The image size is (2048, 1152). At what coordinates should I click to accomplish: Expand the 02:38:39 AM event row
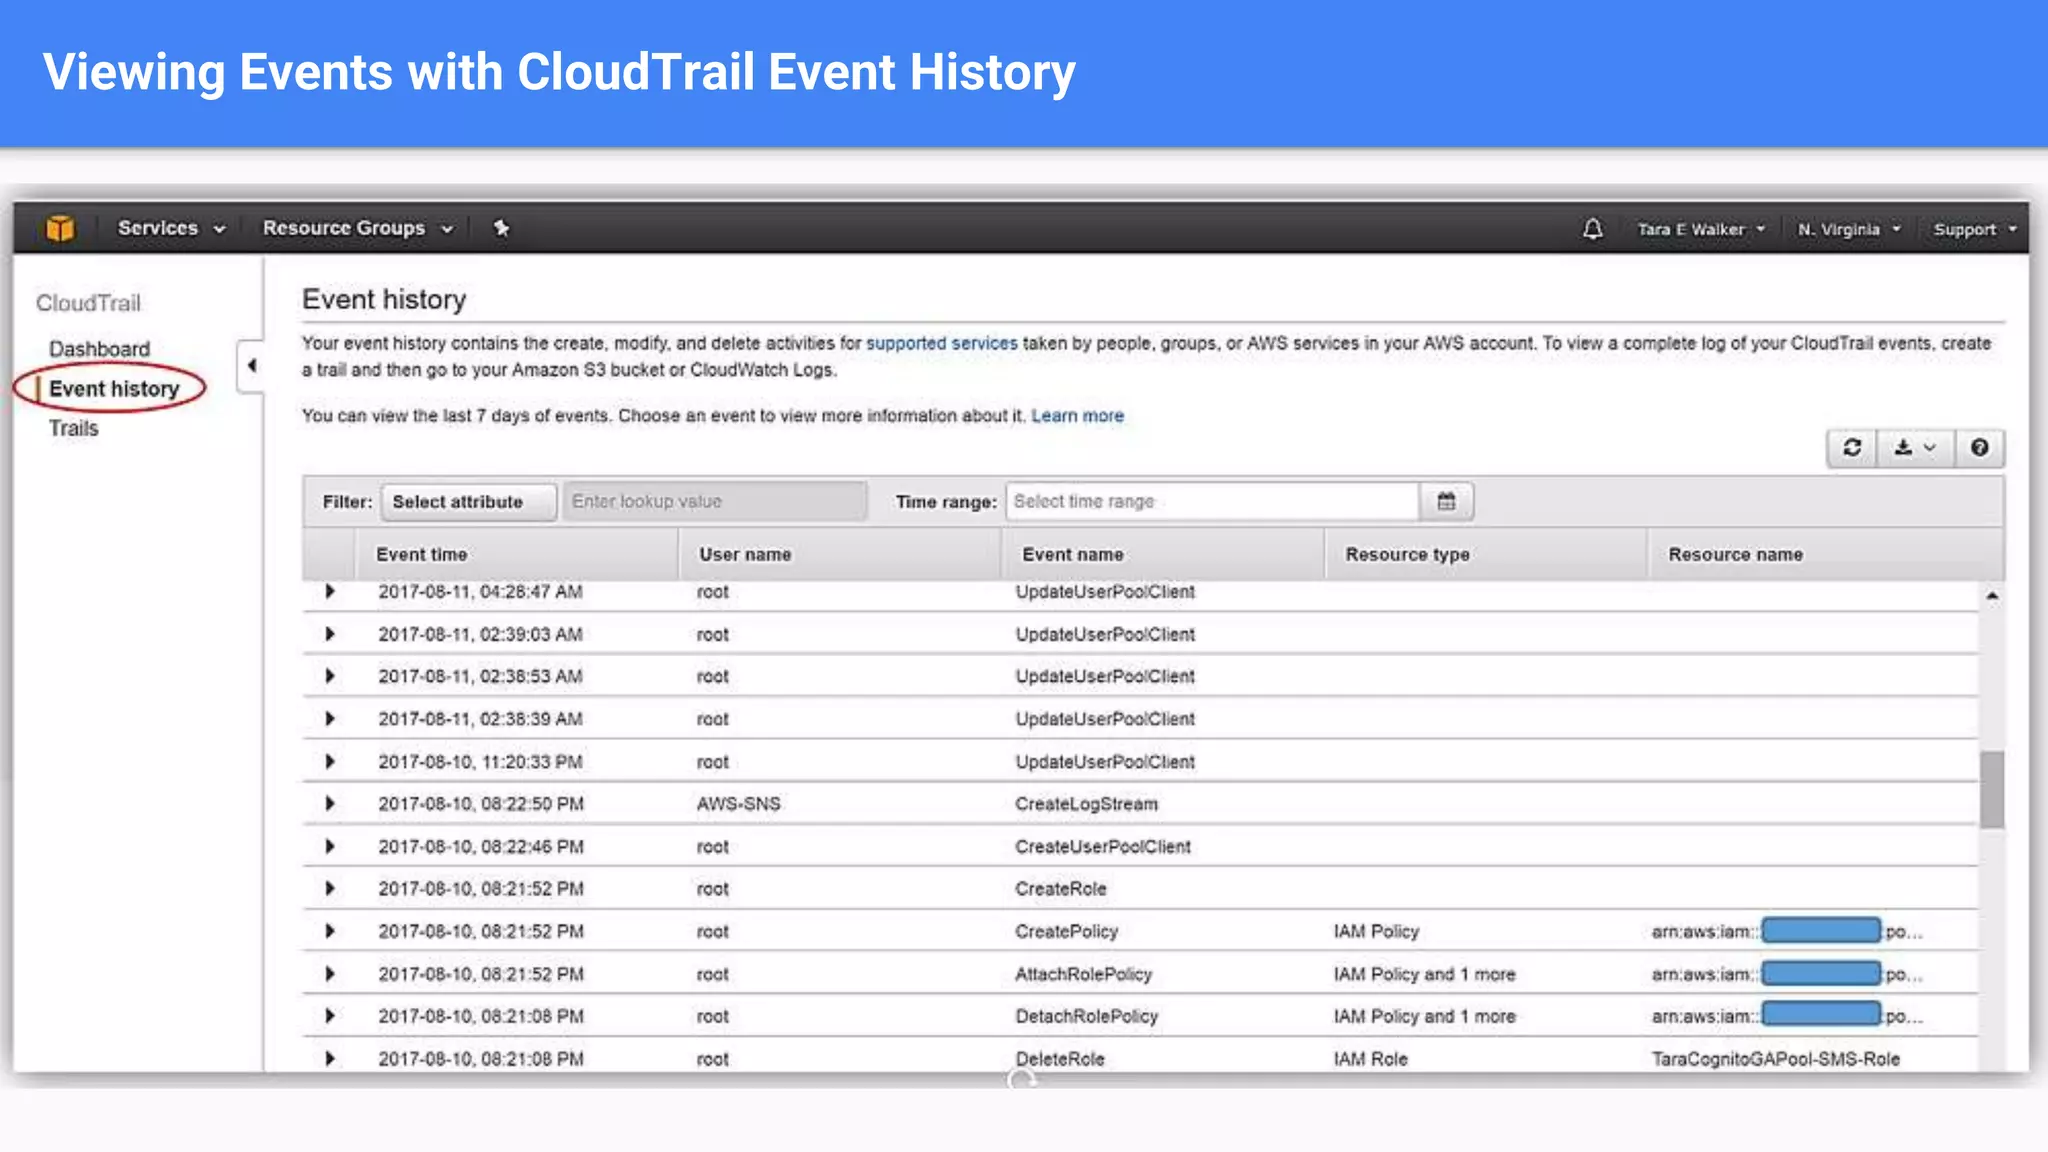coord(329,719)
